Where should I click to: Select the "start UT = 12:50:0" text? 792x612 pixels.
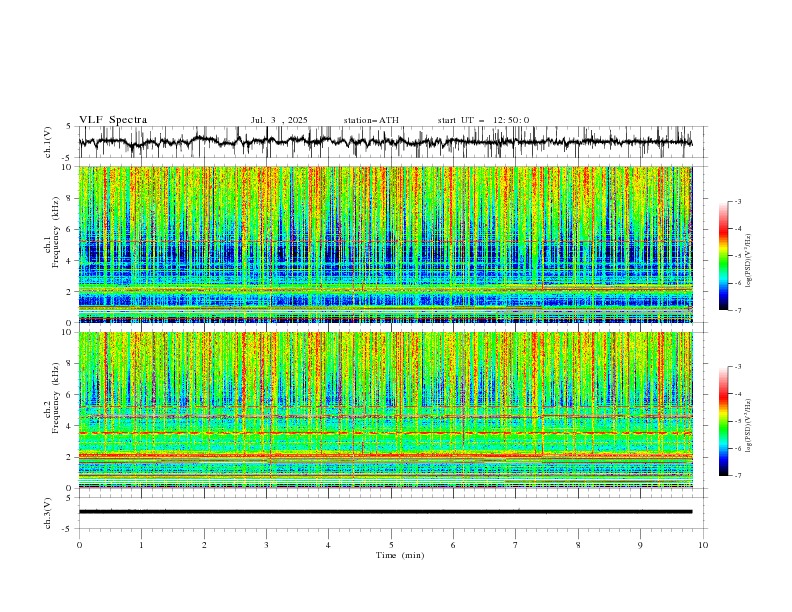[483, 120]
